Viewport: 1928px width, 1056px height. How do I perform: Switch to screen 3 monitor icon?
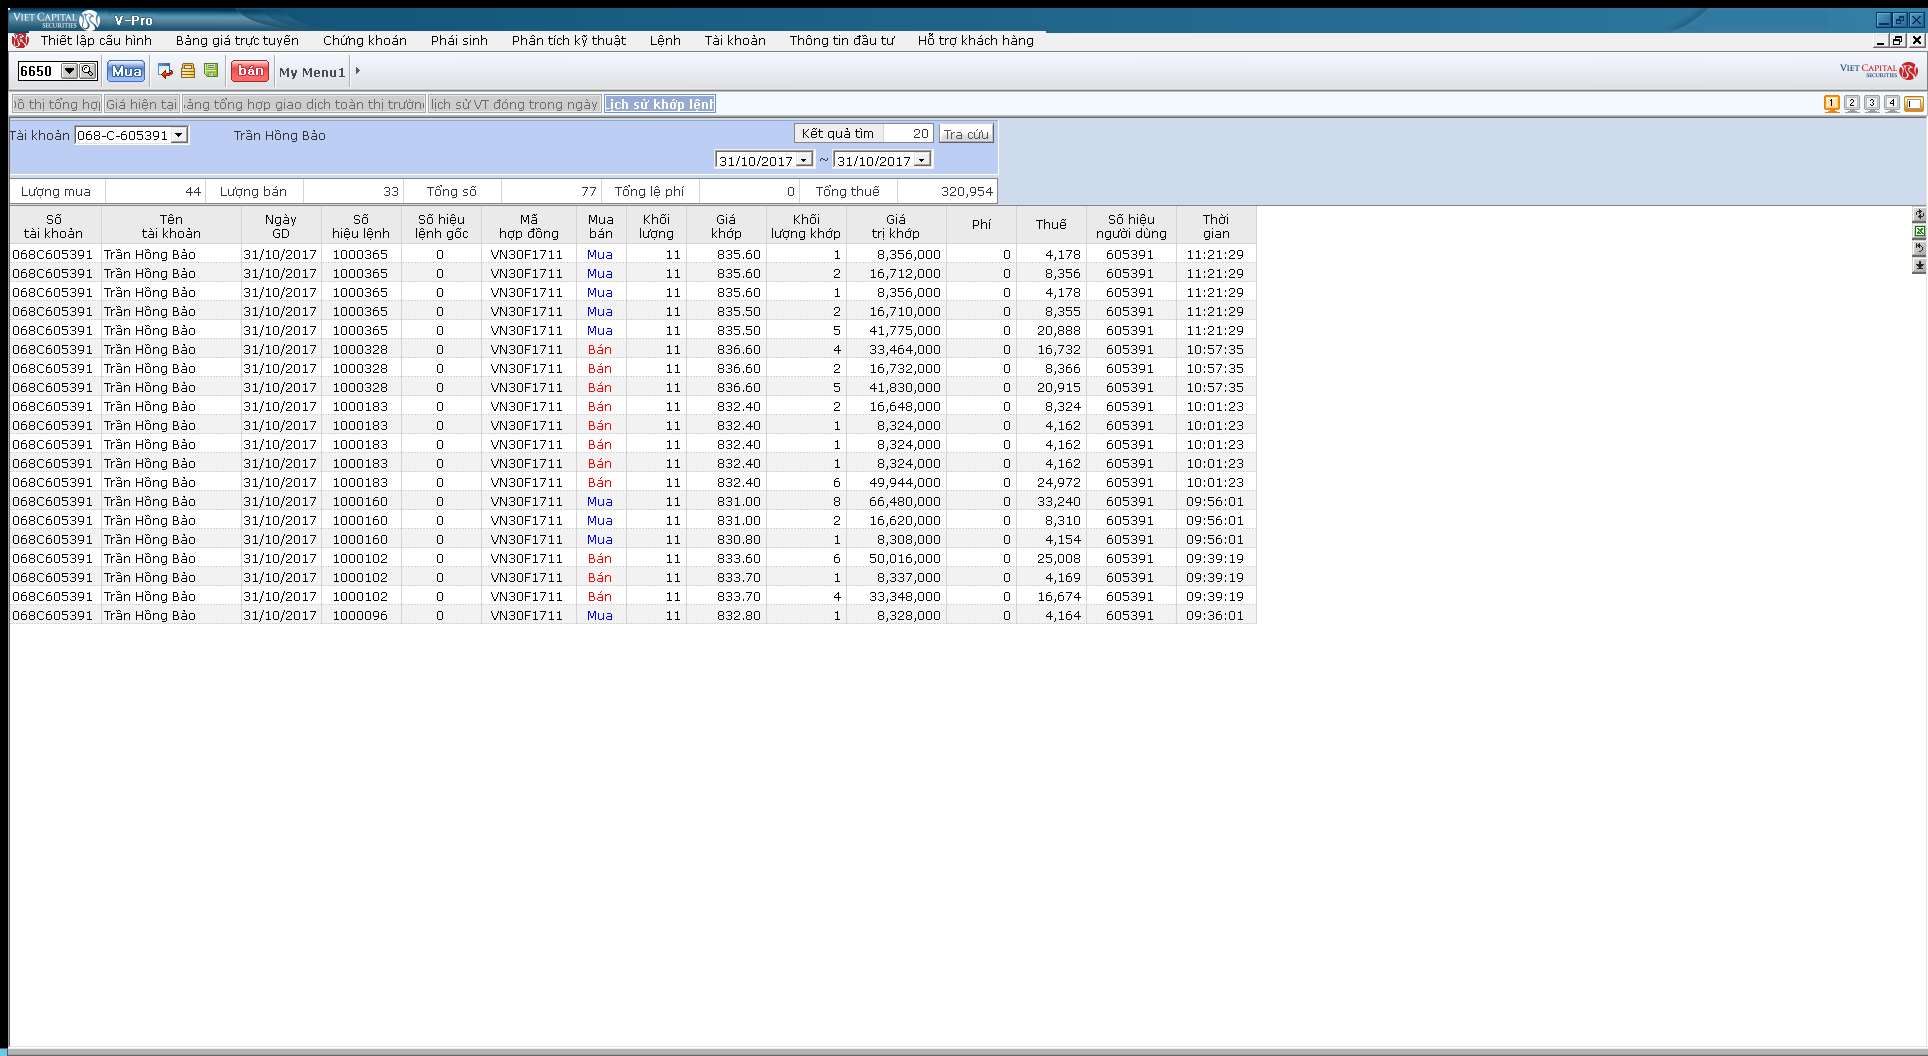(x=1872, y=104)
